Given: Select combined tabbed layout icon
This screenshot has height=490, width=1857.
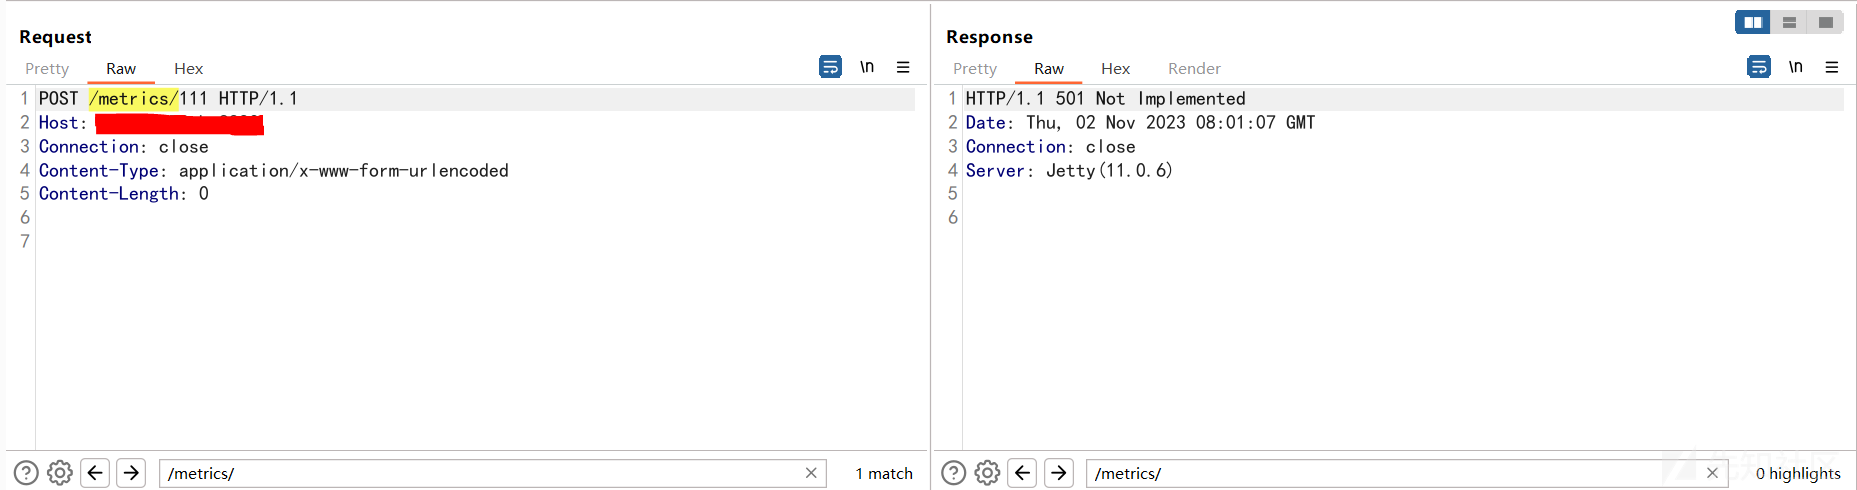Looking at the screenshot, I should [x=1825, y=22].
